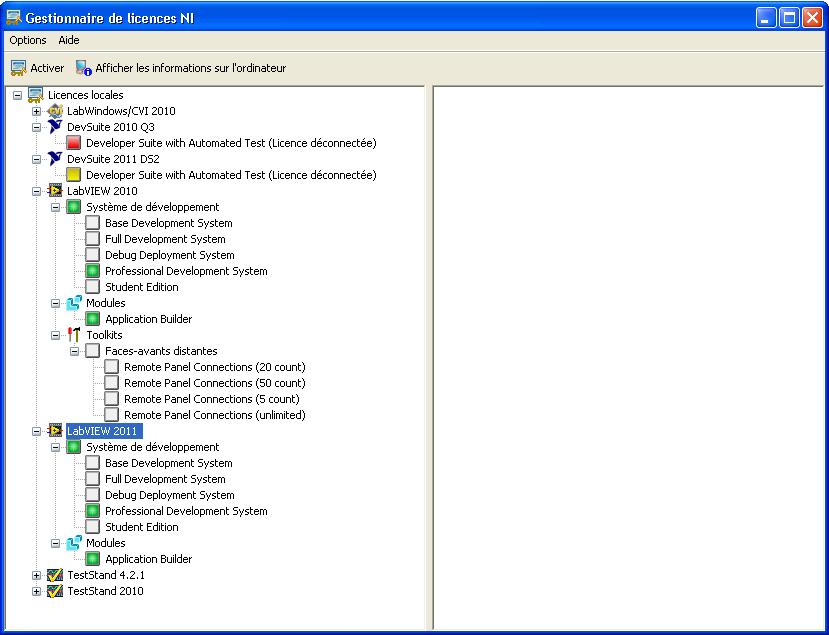Click the title bar application icon

pos(14,18)
